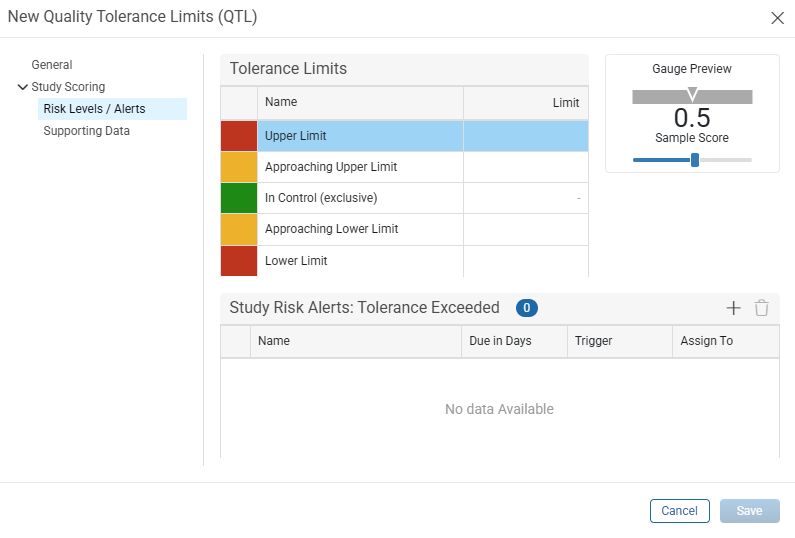Select the Lower Limit row name
Image resolution: width=795 pixels, height=538 pixels.
pos(296,261)
